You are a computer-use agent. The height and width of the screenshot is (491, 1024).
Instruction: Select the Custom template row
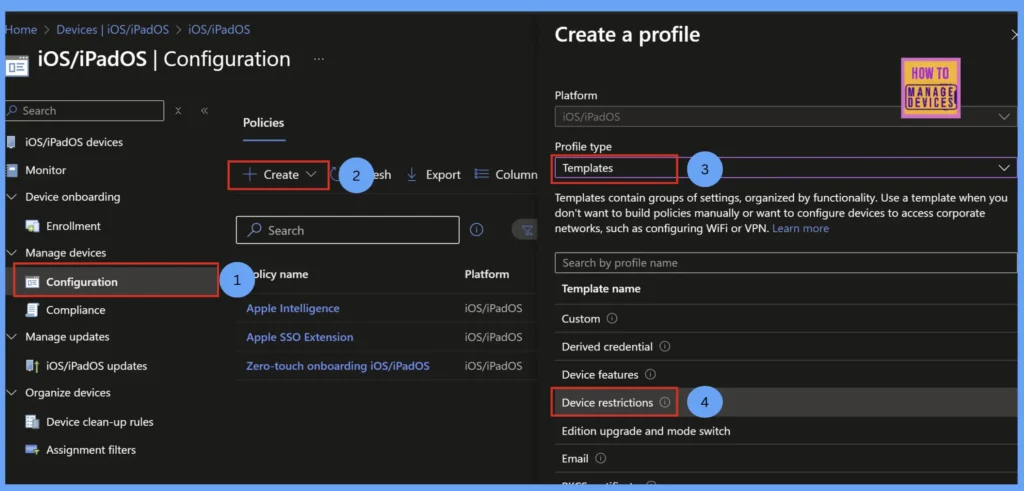pos(786,319)
